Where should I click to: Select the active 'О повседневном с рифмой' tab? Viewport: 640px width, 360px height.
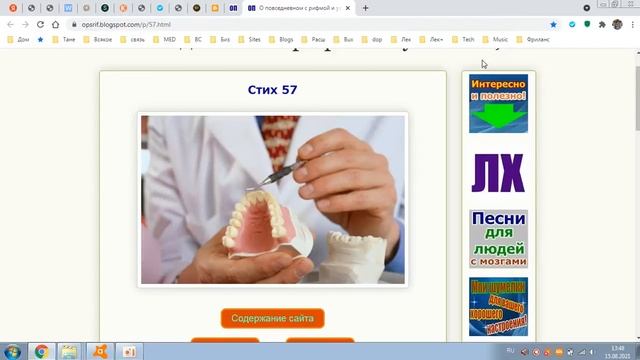[x=299, y=8]
